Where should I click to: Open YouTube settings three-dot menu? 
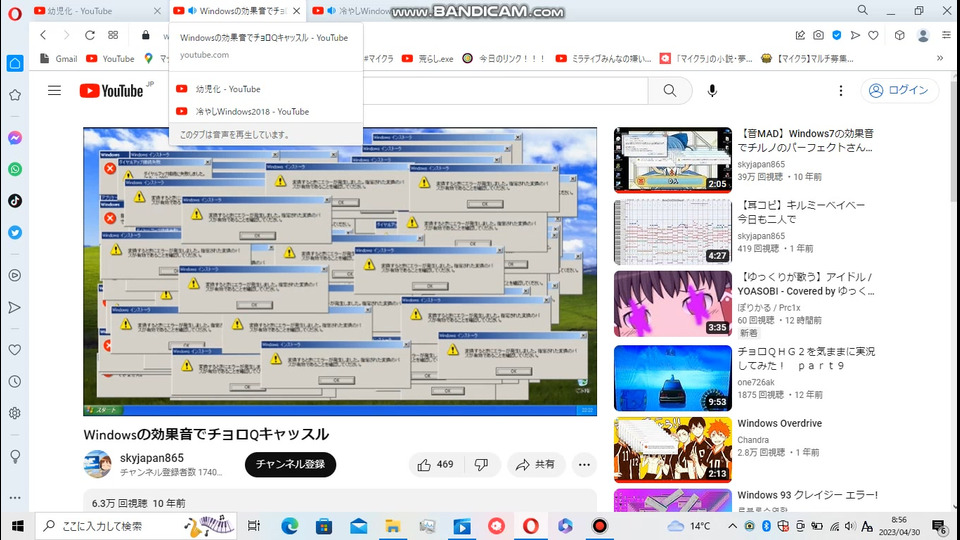pyautogui.click(x=841, y=91)
